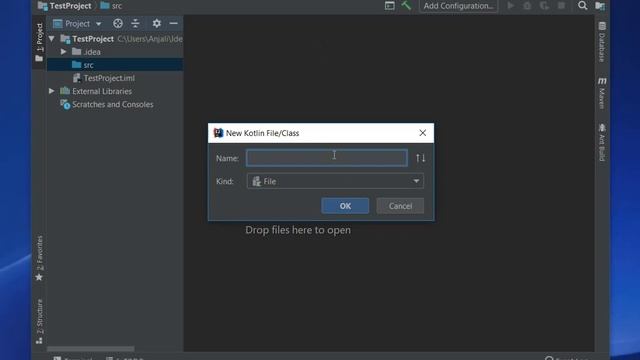Click Add Configuration button
Viewport: 640px width, 360px height.
458,6
